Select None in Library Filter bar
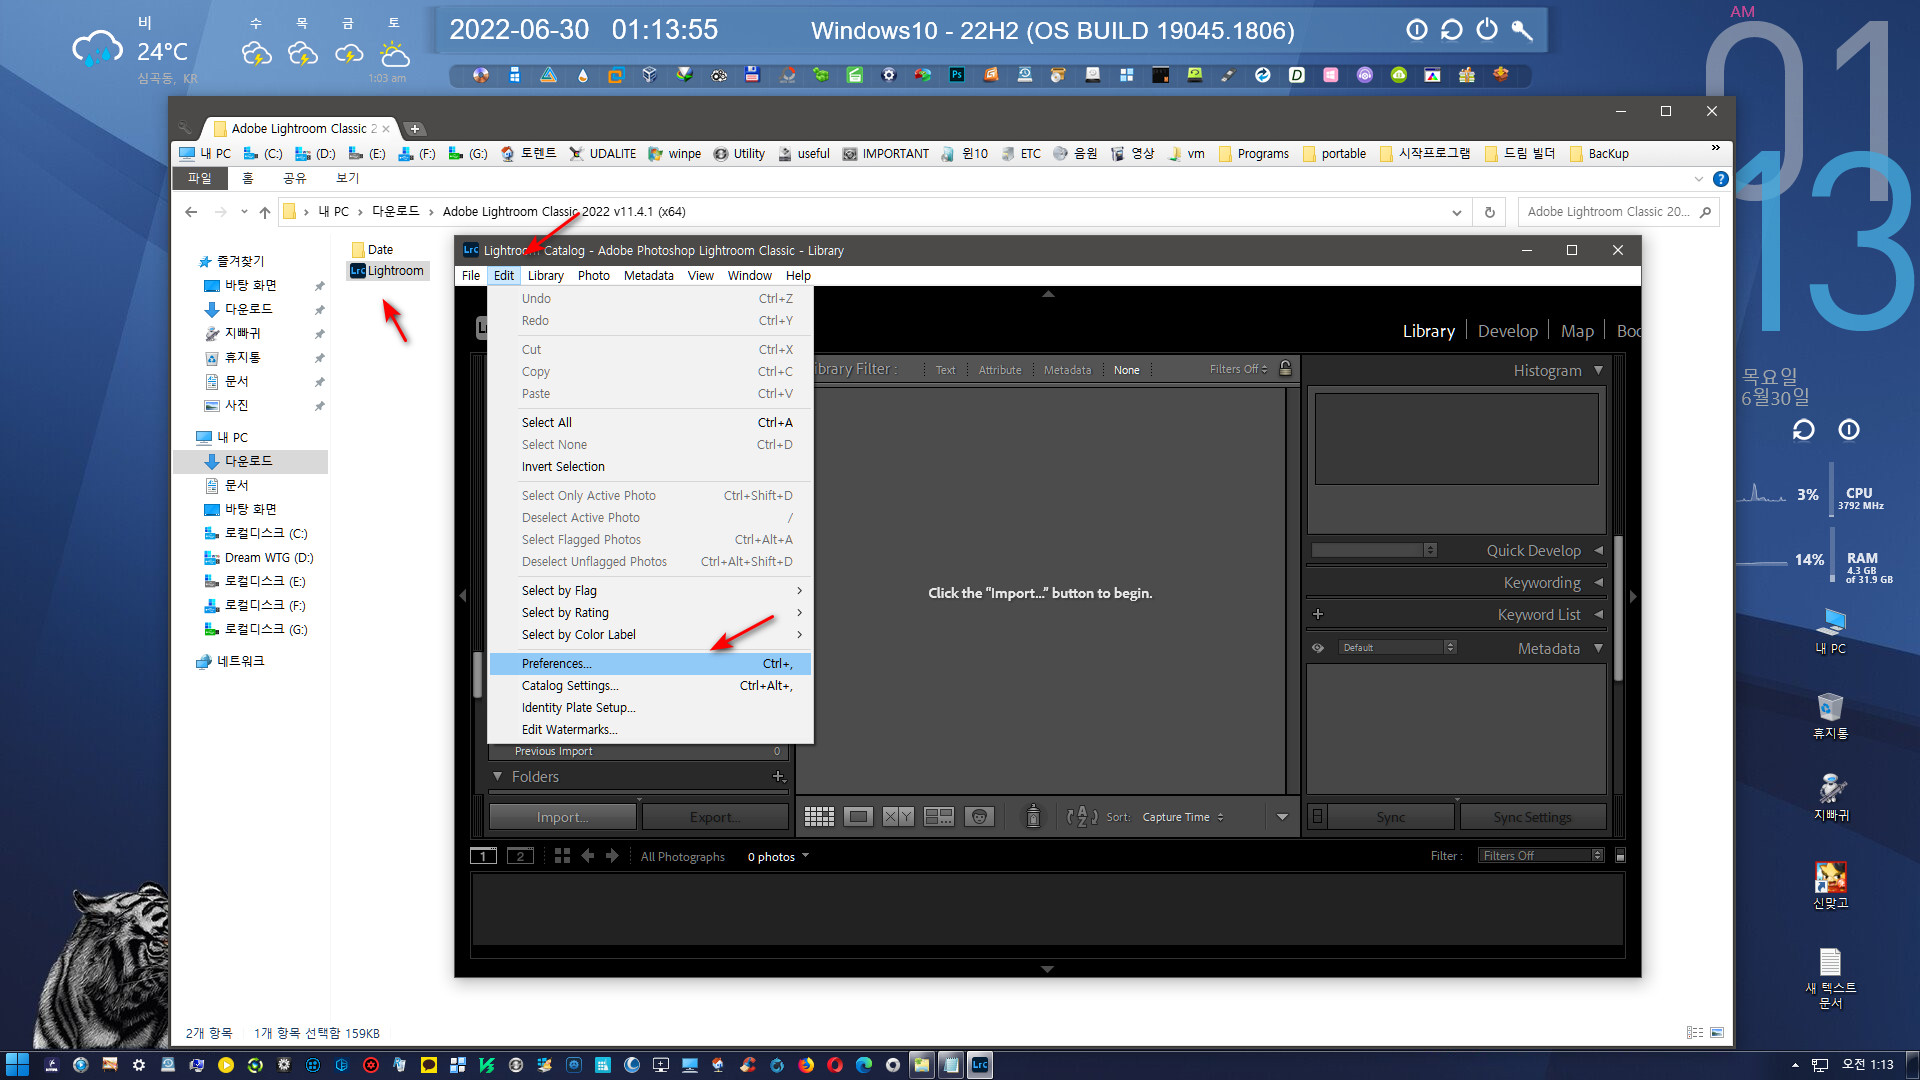Screen dimensions: 1920x1080 [1127, 370]
